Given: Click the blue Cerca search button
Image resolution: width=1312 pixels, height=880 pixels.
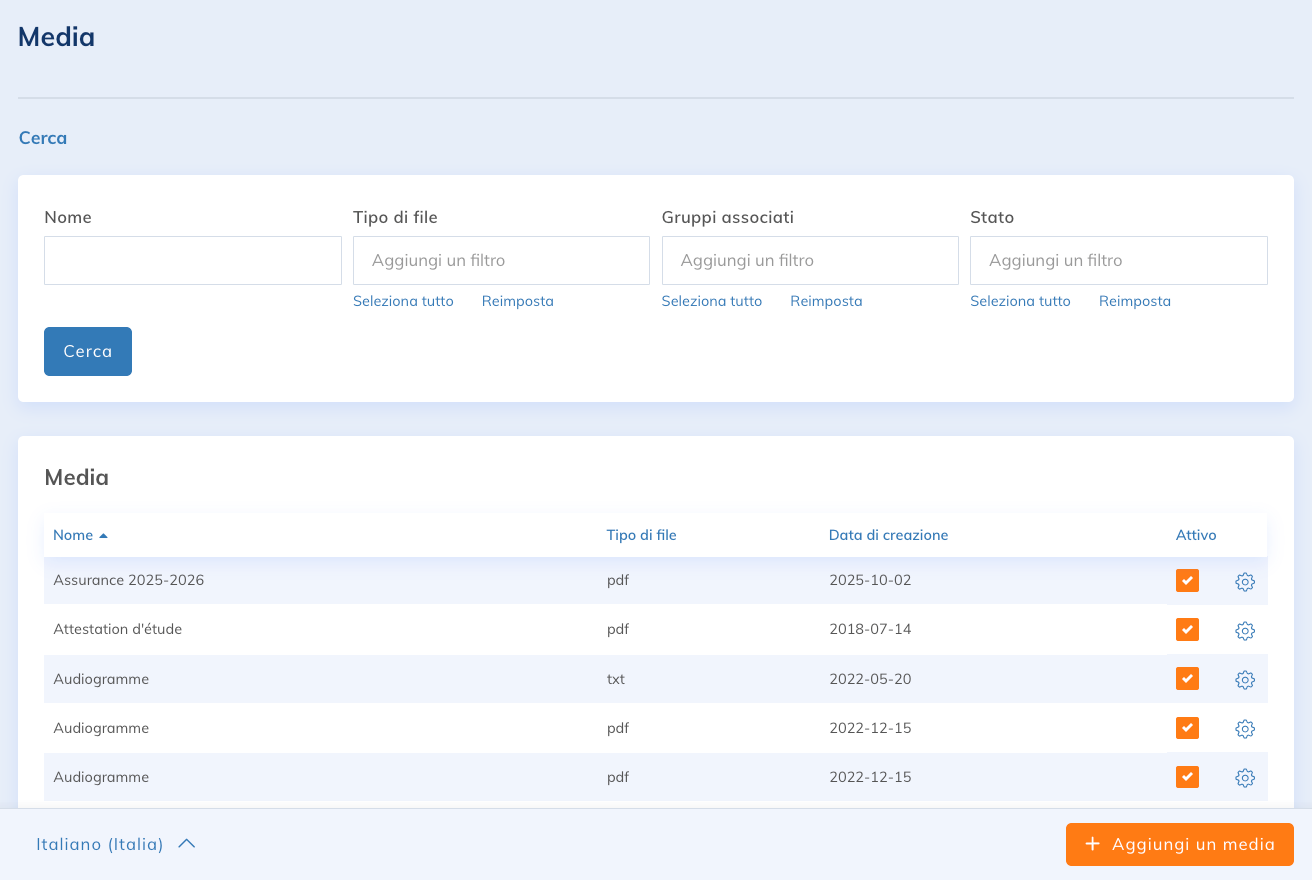Looking at the screenshot, I should pos(88,351).
